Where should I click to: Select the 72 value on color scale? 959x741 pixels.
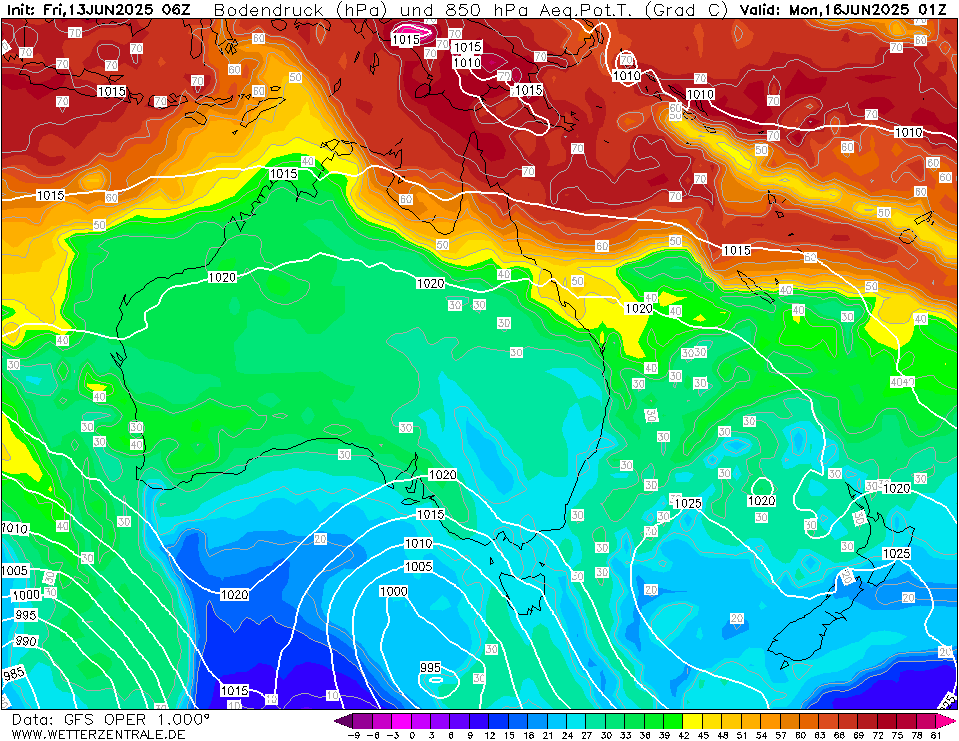click(x=877, y=735)
